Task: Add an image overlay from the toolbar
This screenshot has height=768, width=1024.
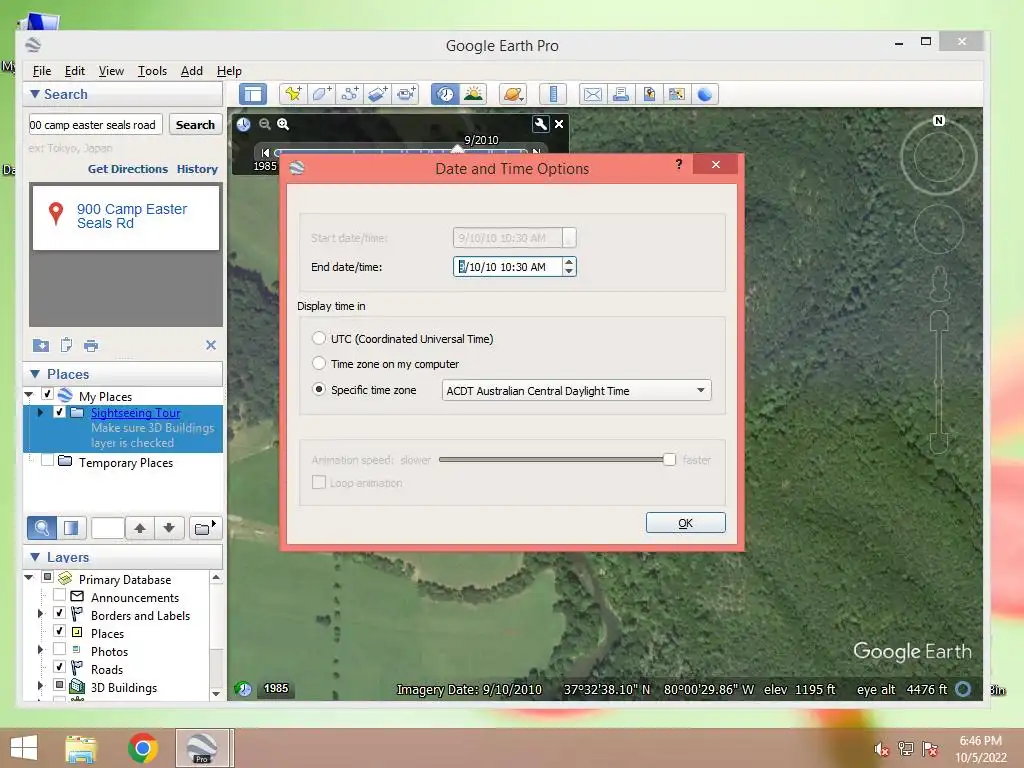Action: [x=377, y=94]
